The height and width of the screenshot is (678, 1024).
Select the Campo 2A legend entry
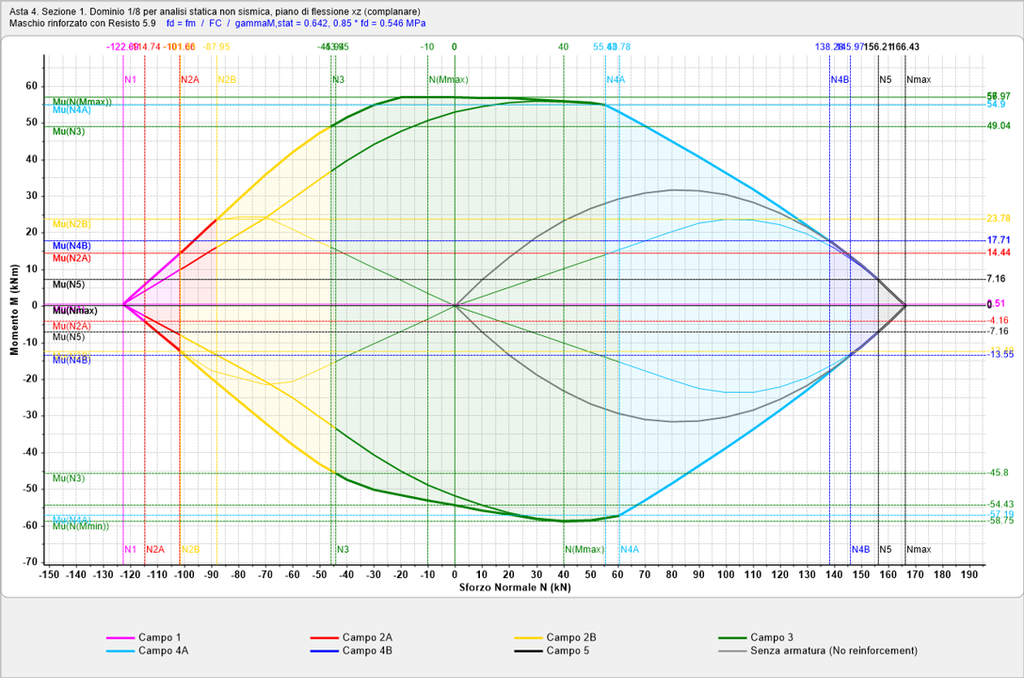[367, 638]
